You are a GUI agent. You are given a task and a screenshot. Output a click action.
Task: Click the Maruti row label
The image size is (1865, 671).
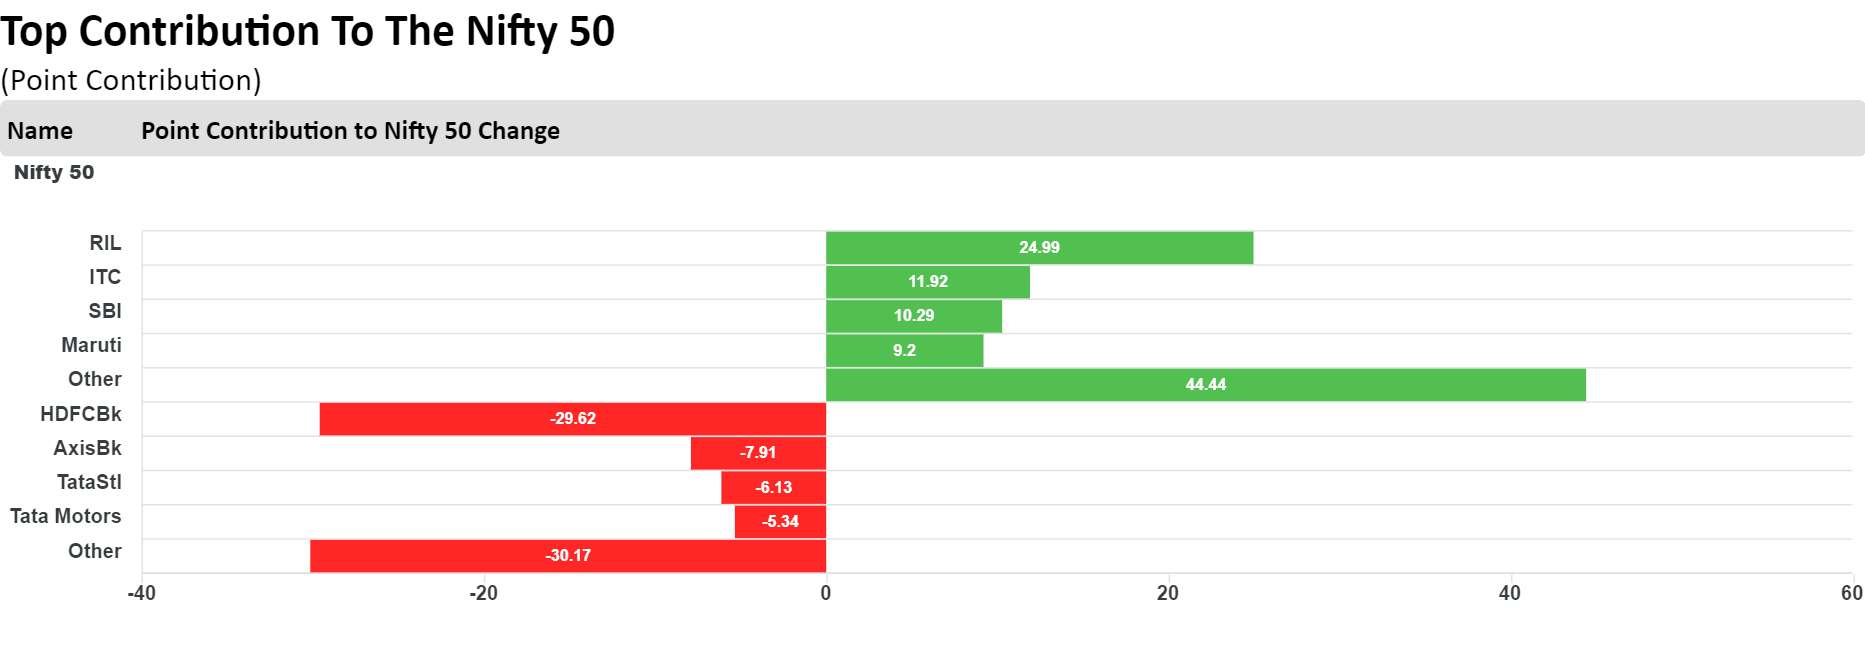91,345
